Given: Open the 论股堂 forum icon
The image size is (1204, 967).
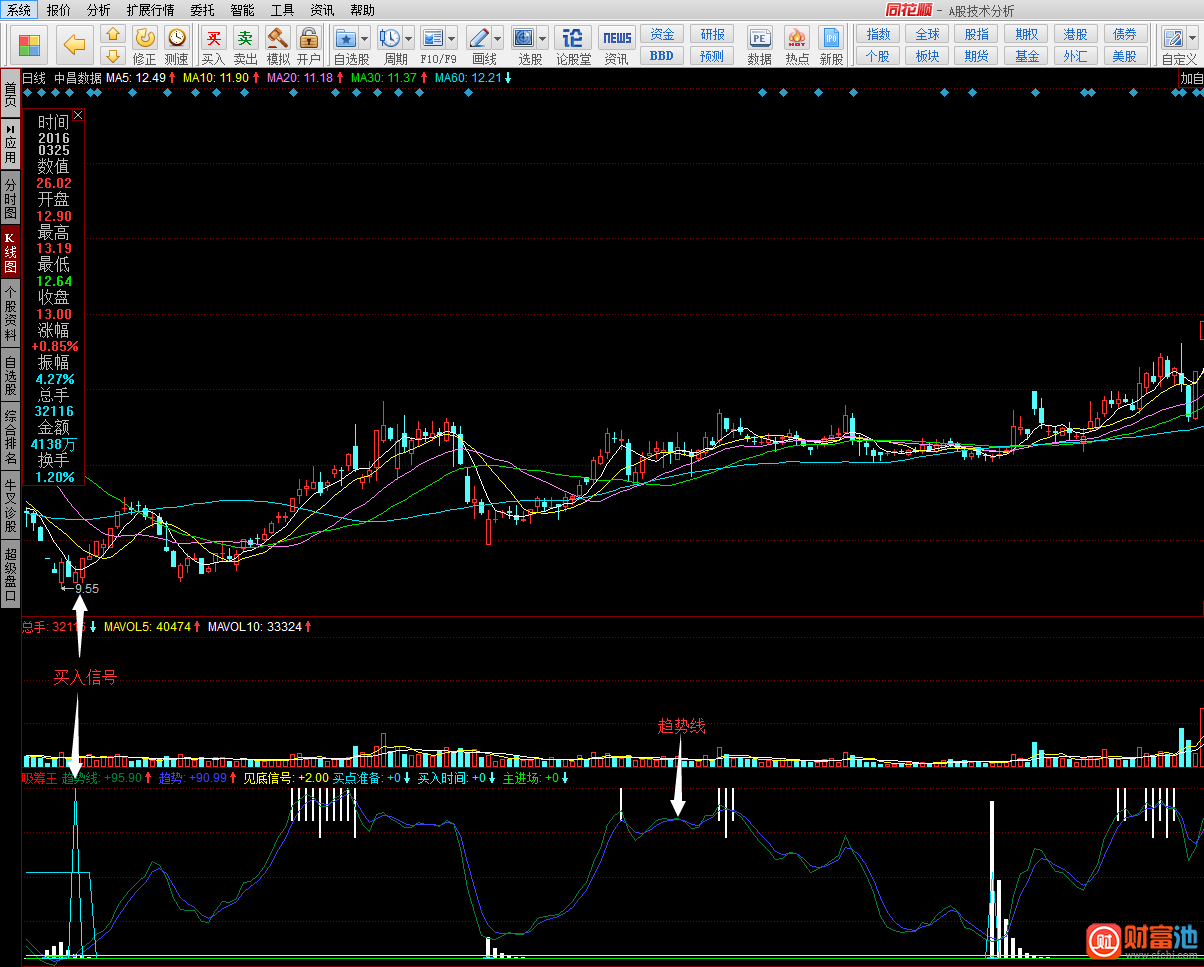Looking at the screenshot, I should (x=573, y=45).
